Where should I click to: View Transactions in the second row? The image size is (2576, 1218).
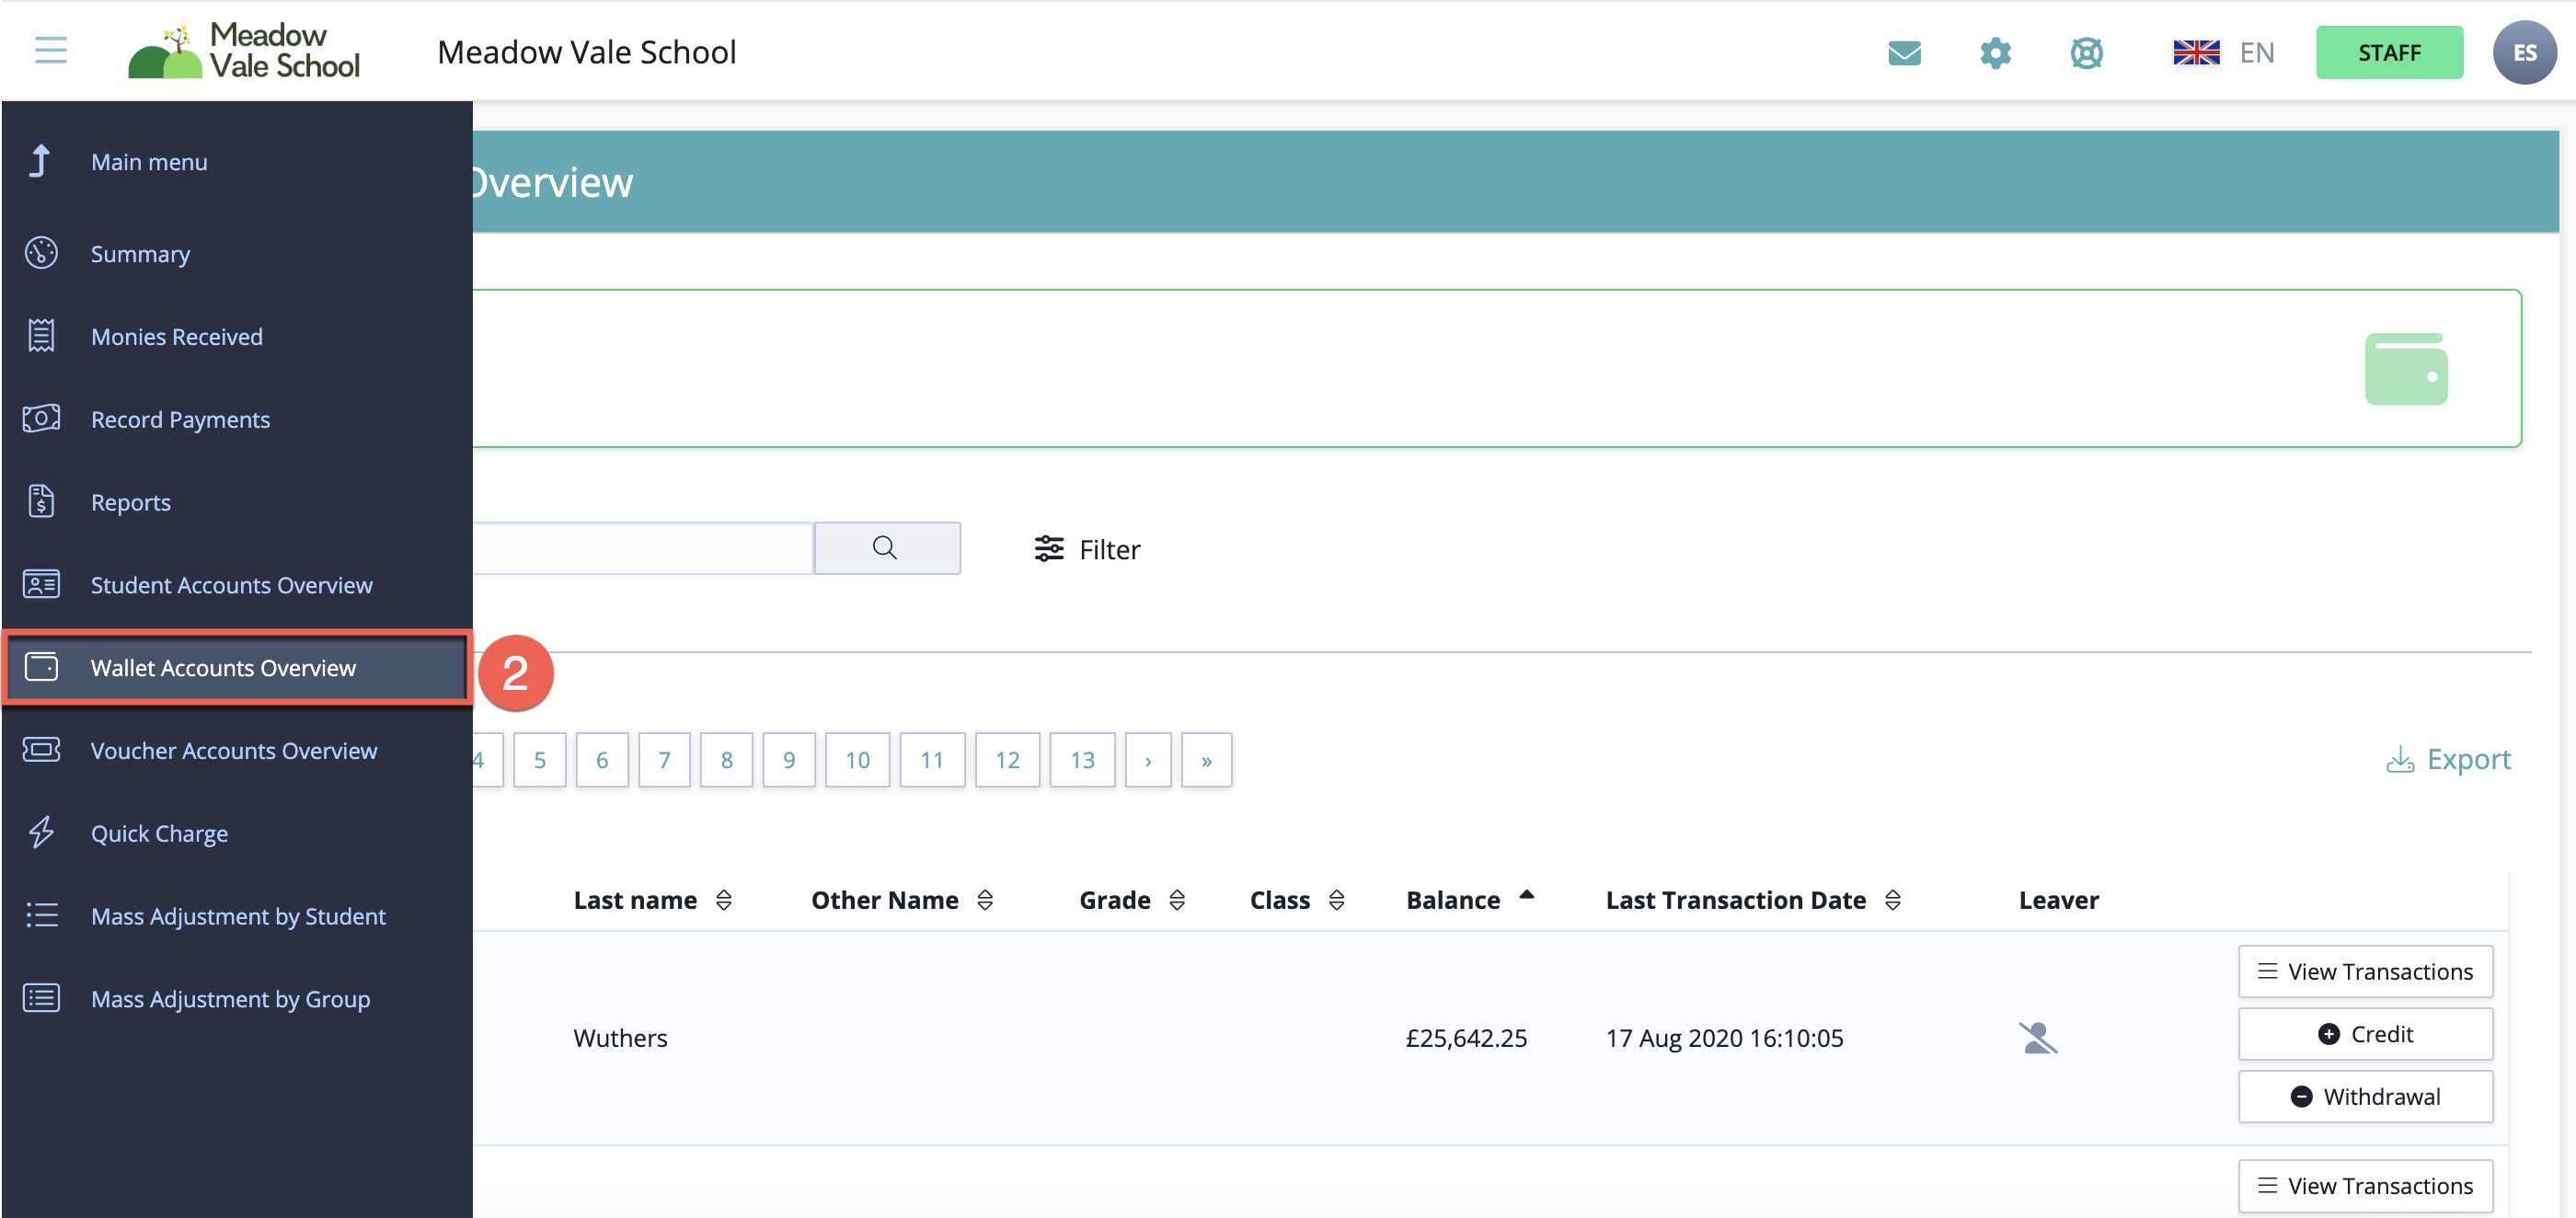[x=2365, y=1185]
